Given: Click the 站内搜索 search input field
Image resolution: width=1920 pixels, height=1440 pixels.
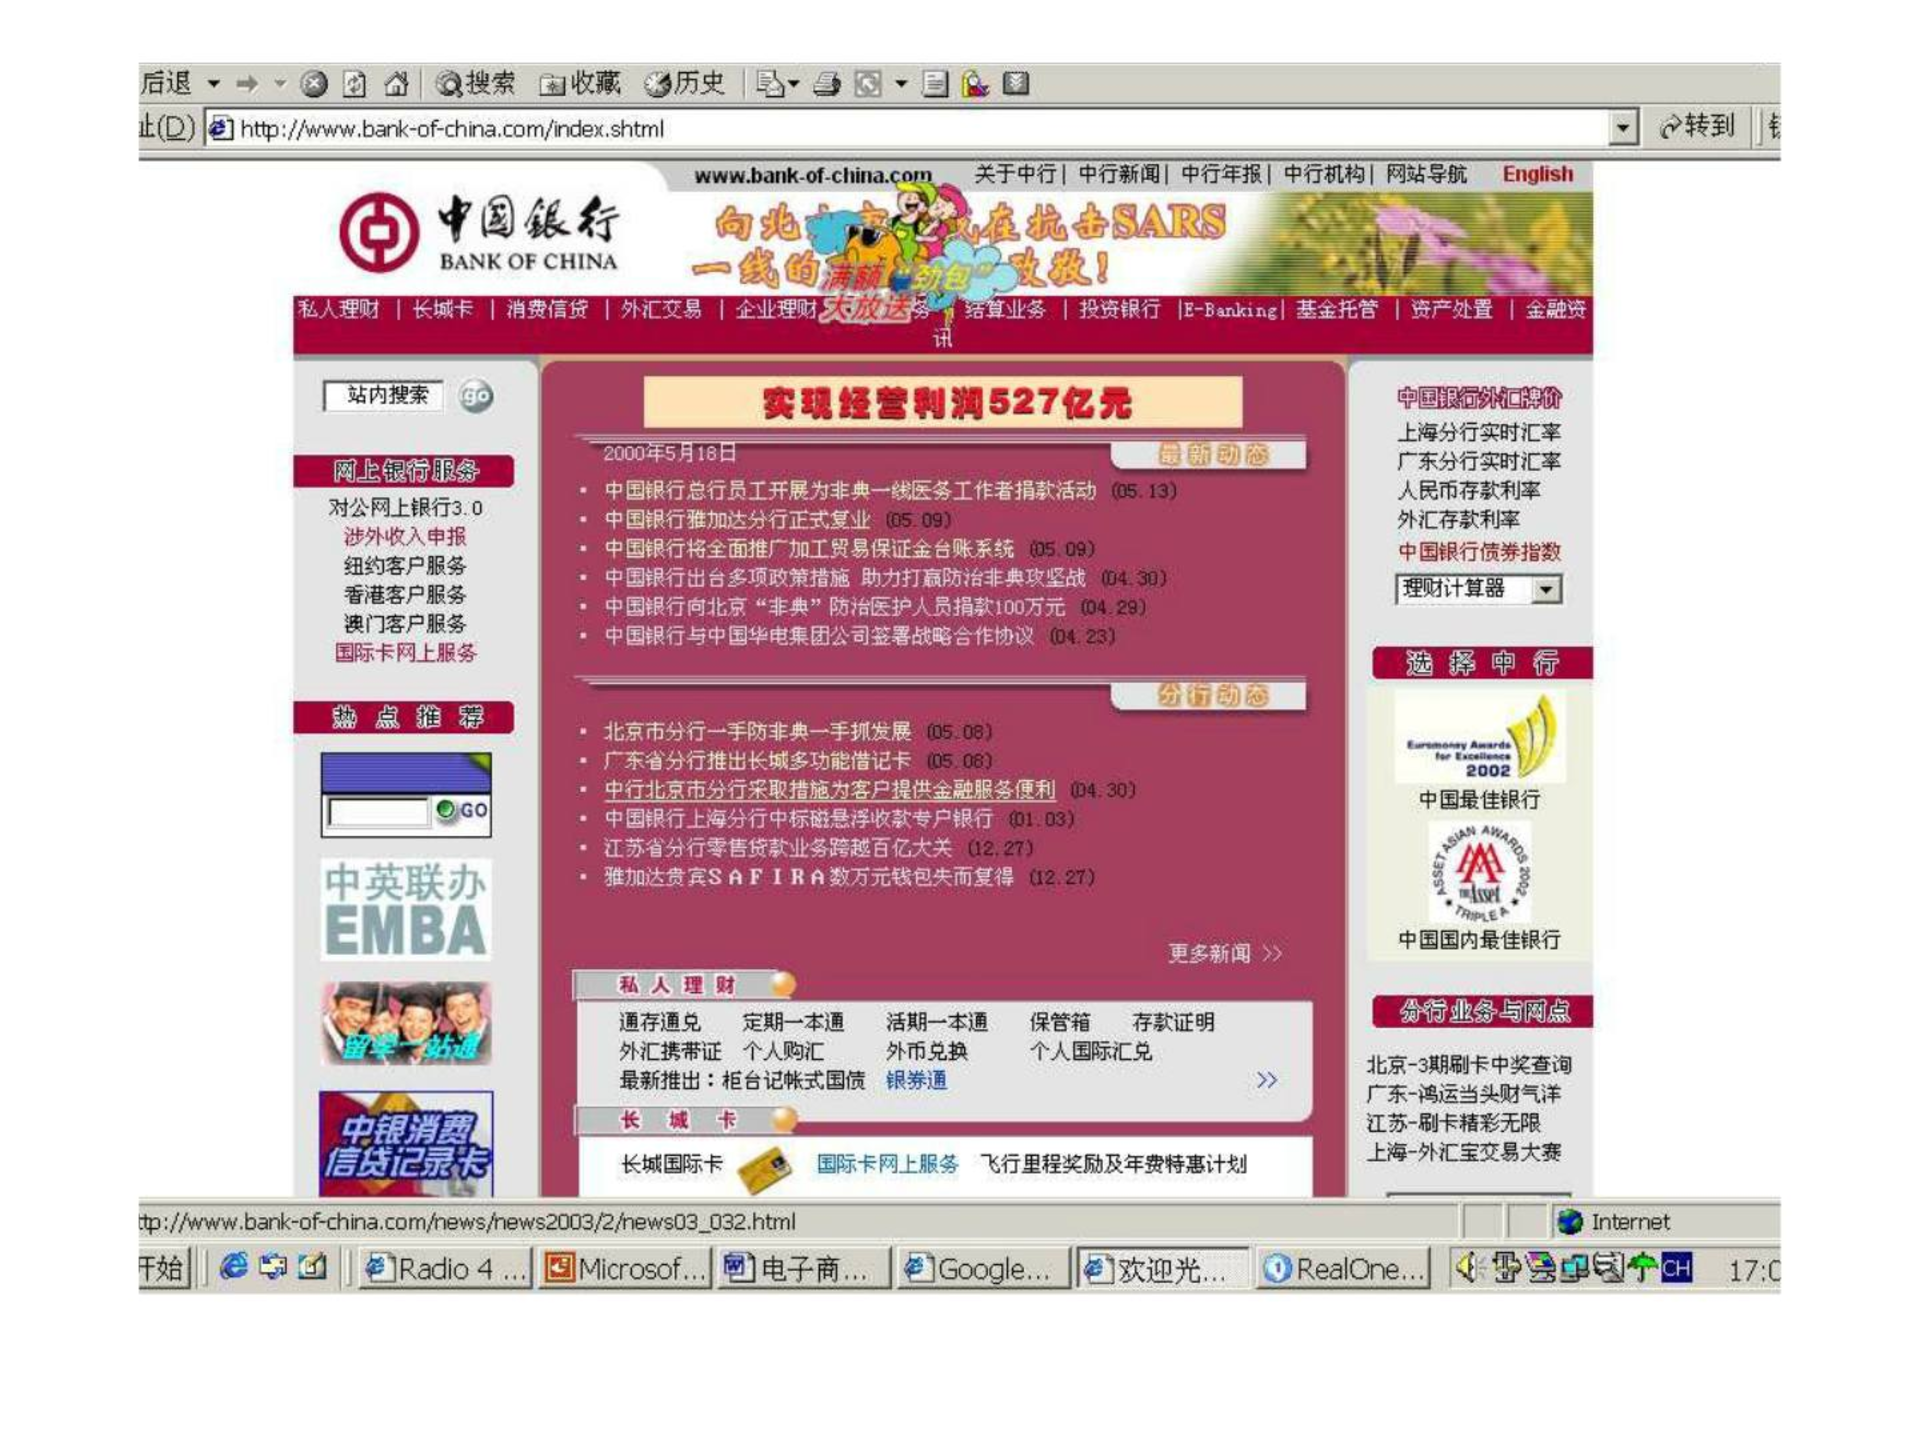Looking at the screenshot, I should tap(384, 396).
